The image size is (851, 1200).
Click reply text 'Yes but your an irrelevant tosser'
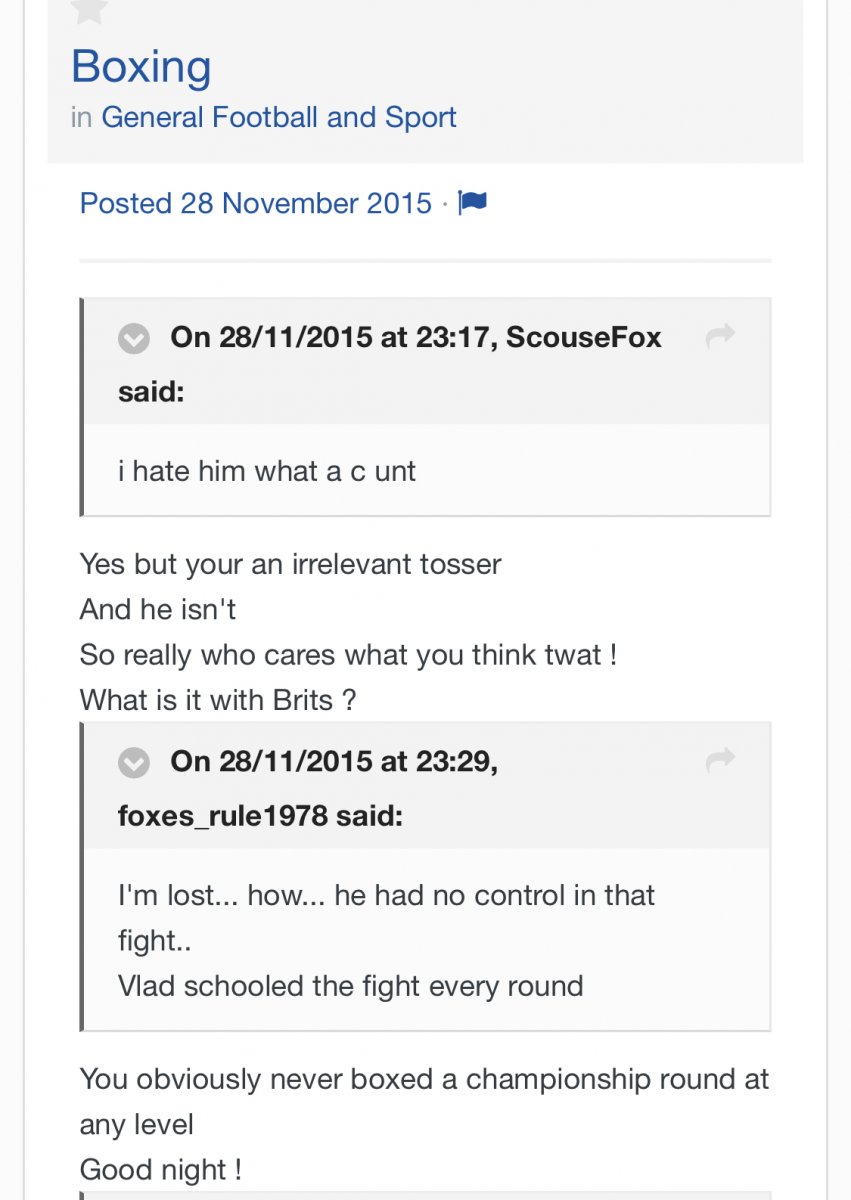click(x=290, y=564)
